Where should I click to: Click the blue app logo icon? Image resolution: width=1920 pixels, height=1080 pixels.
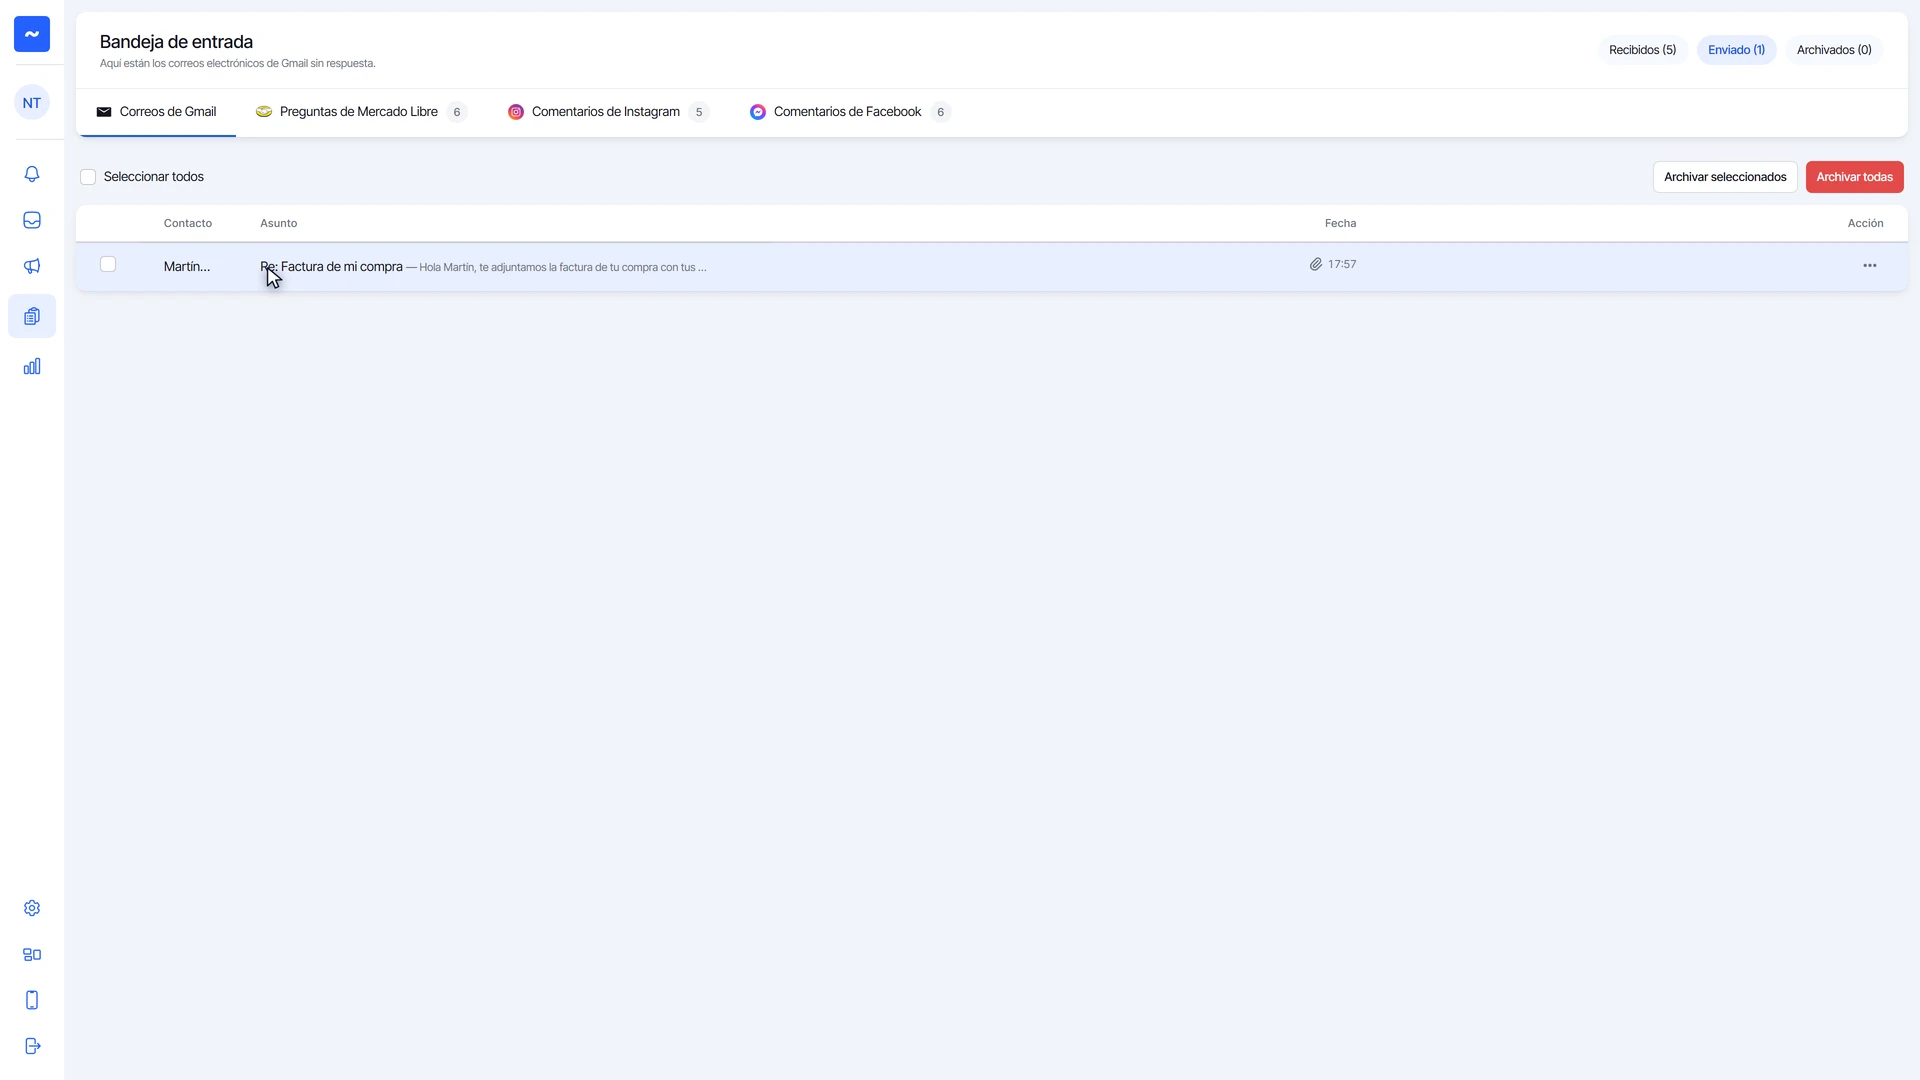point(32,34)
